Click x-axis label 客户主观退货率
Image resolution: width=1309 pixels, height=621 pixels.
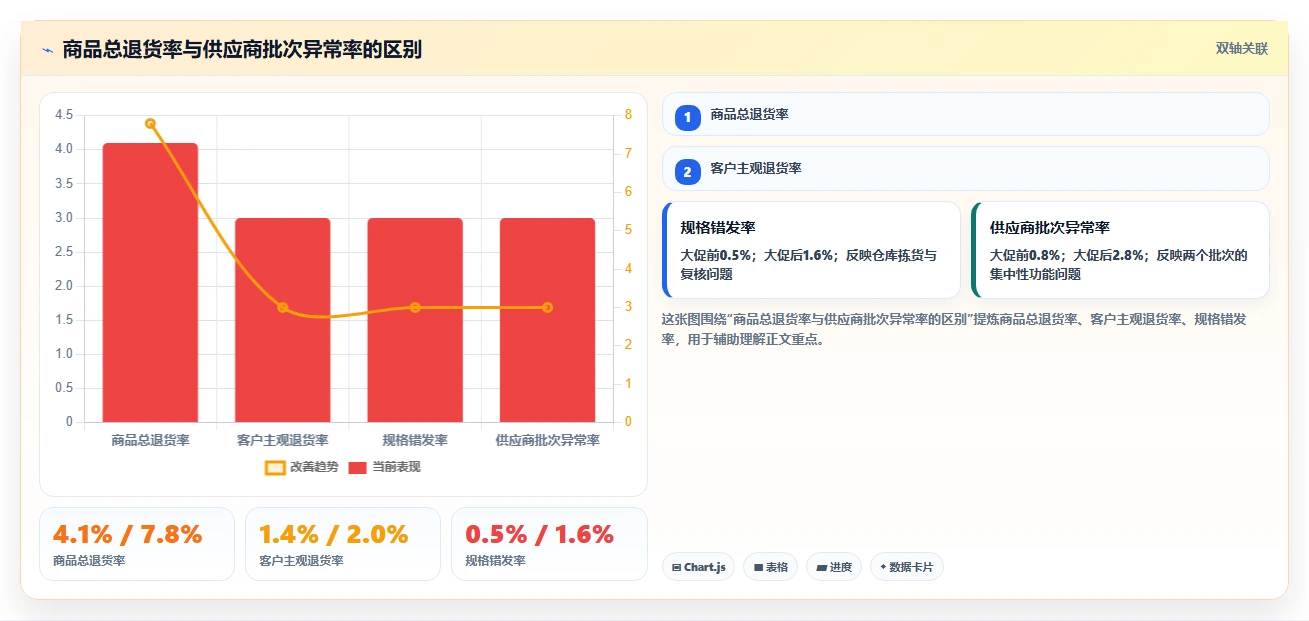click(282, 440)
